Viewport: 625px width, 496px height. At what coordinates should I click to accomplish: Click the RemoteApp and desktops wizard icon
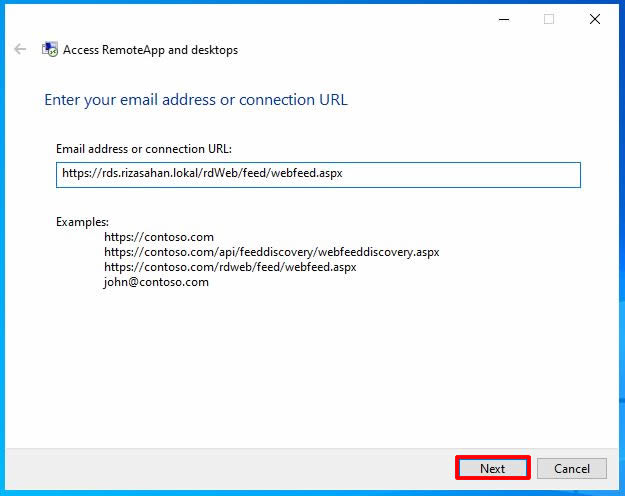pyautogui.click(x=50, y=49)
